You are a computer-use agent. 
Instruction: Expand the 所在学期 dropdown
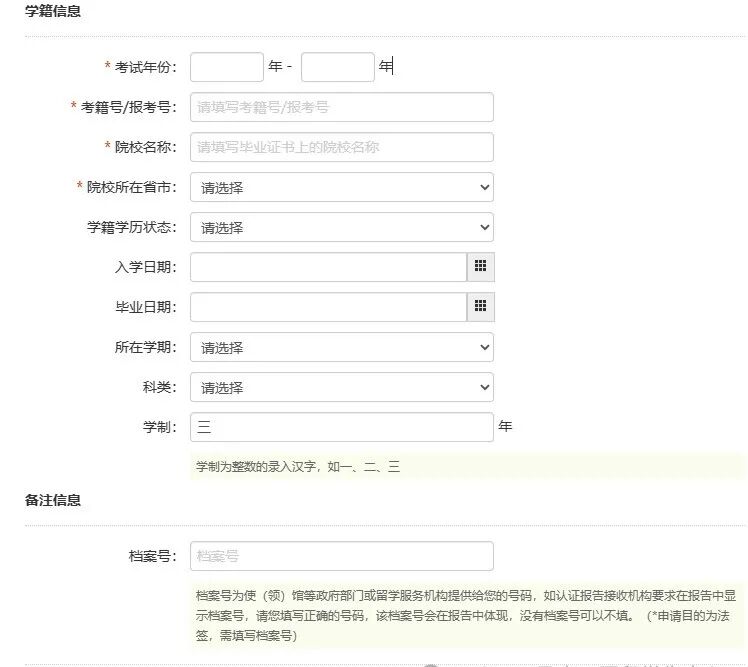coord(342,347)
